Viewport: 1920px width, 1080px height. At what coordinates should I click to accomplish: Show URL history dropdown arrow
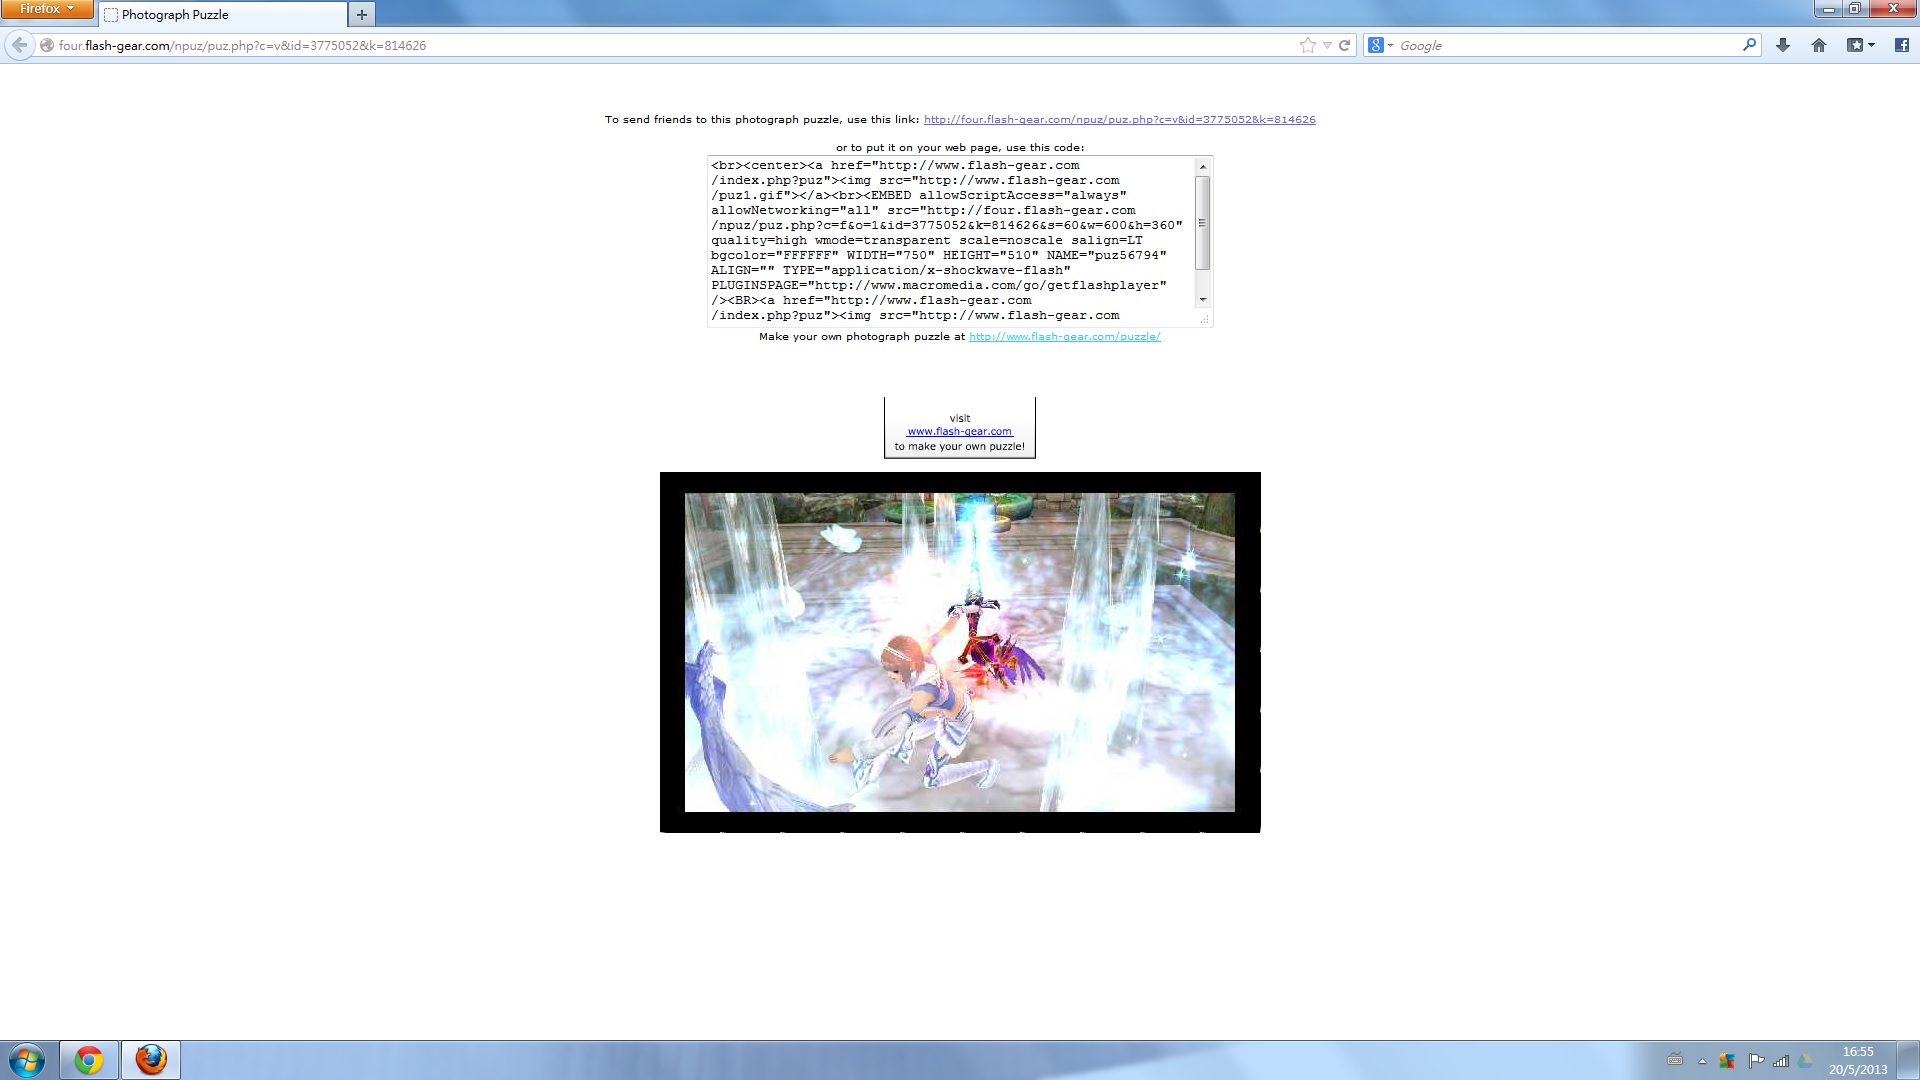pyautogui.click(x=1327, y=45)
